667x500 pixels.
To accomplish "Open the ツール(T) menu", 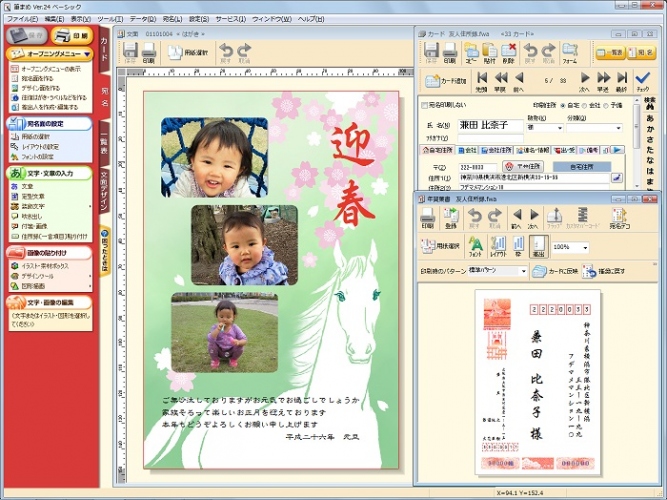I will [110, 19].
